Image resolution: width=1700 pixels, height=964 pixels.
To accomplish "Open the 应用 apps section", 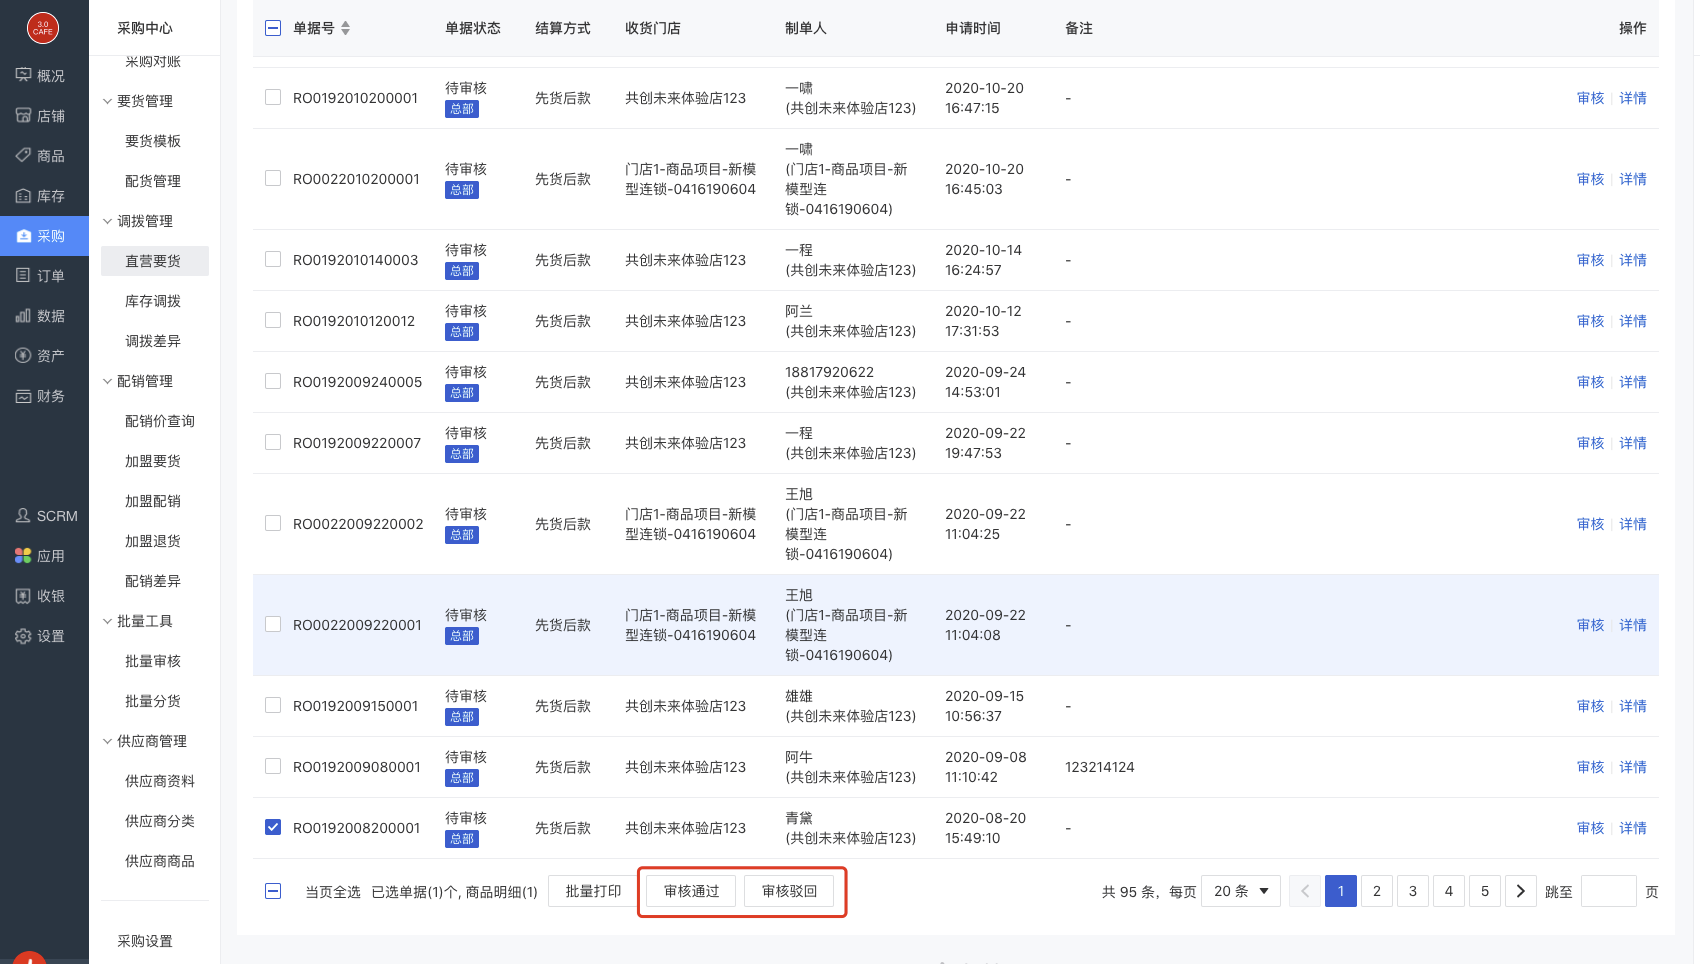I will (41, 556).
